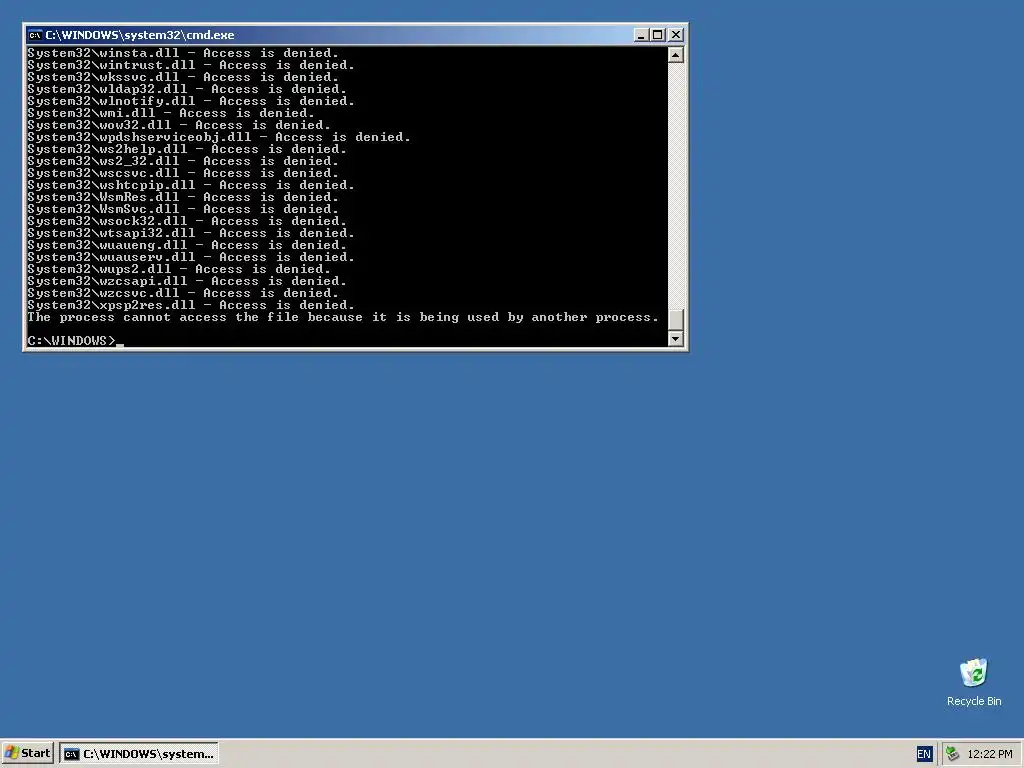Close the cmd.exe window
Viewport: 1024px width, 768px height.
[676, 35]
